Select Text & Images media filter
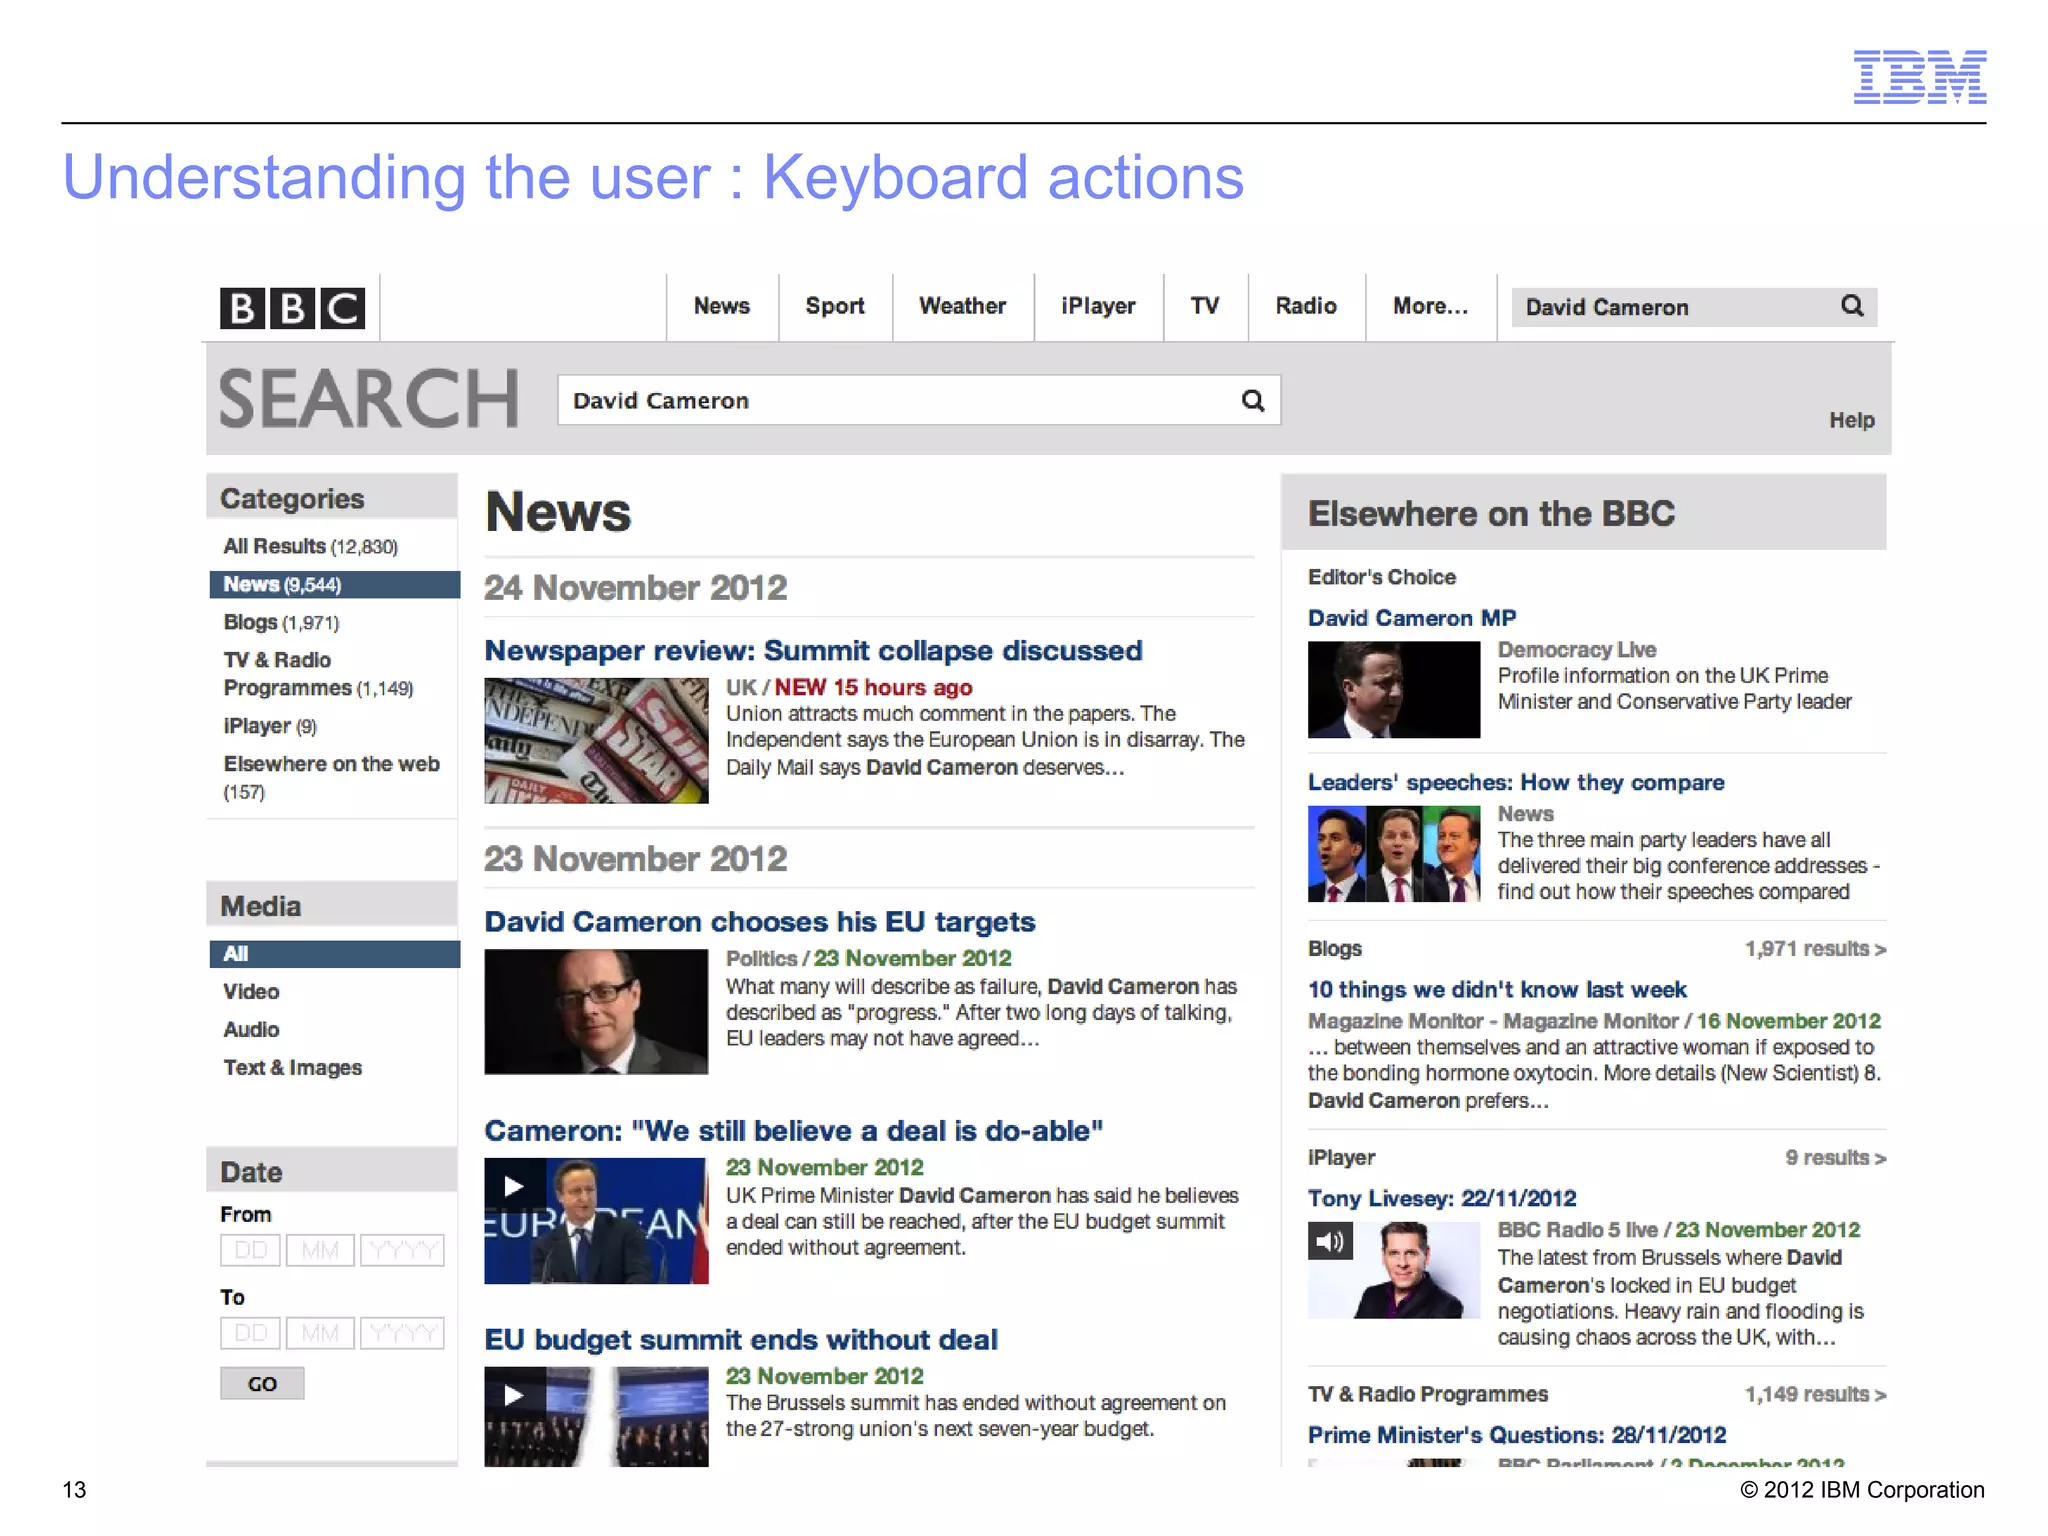Screen dimensions: 2048x1536 pyautogui.click(x=292, y=1068)
